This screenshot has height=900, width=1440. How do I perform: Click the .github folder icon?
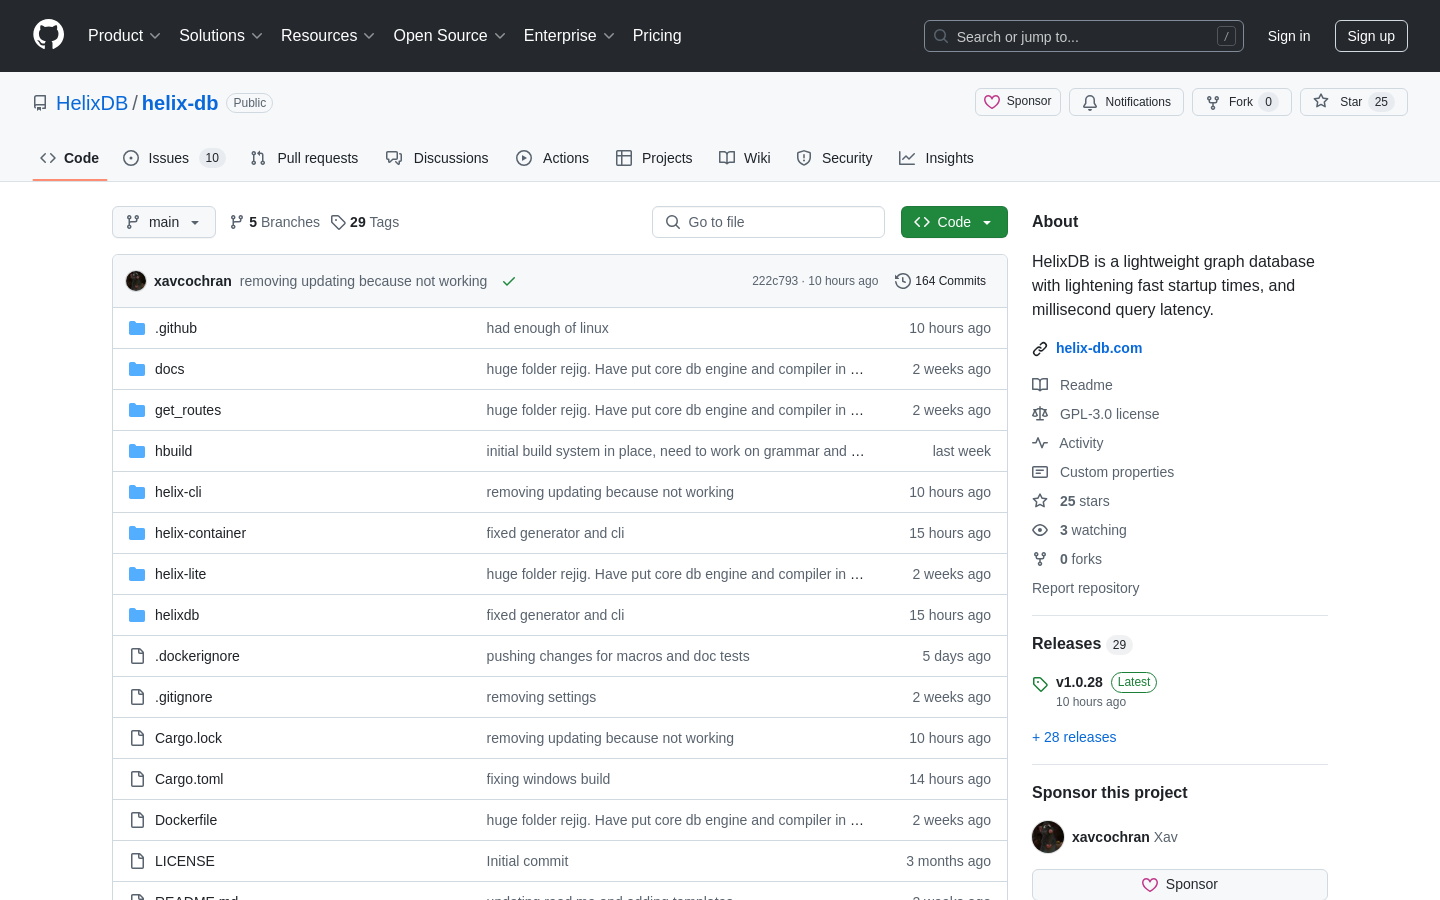137,328
